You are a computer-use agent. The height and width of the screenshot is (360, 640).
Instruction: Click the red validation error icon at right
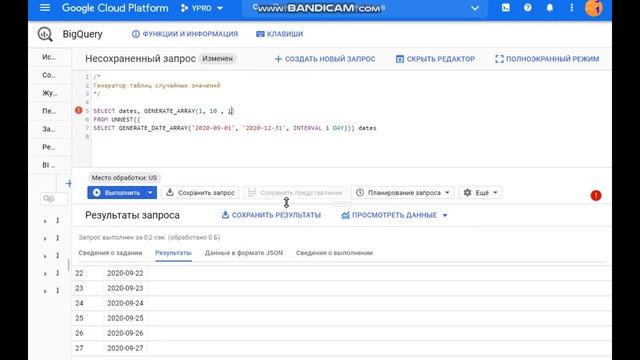596,196
